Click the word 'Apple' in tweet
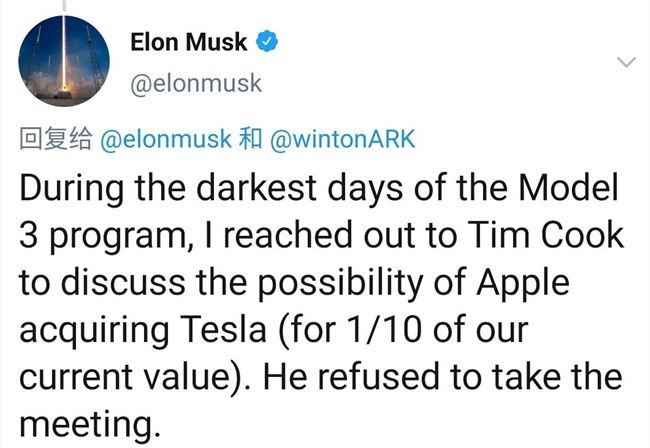 pos(523,284)
